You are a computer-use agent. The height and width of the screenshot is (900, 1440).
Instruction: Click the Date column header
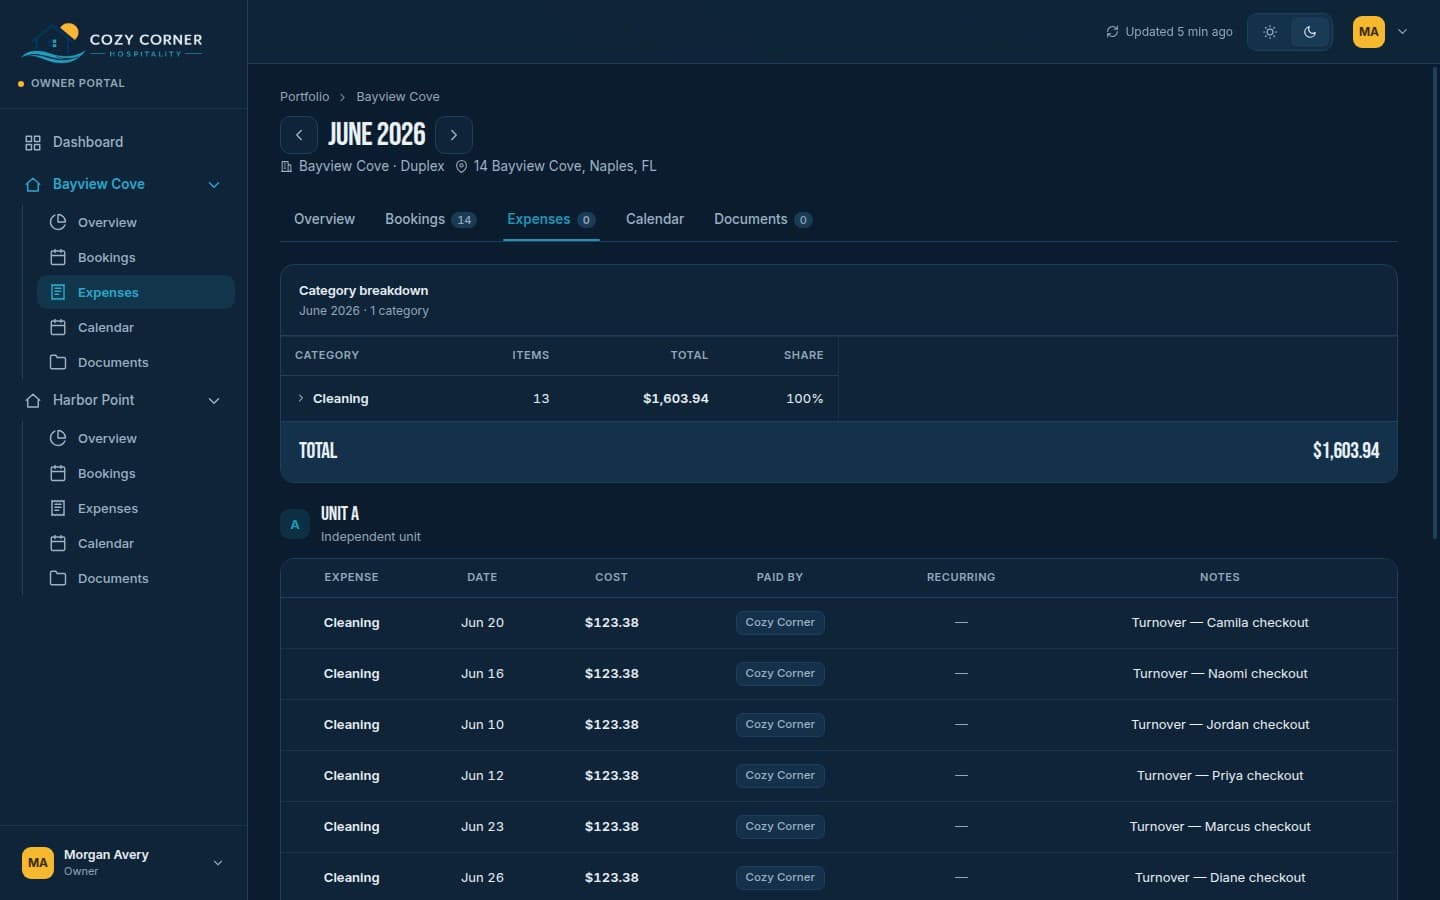point(482,577)
